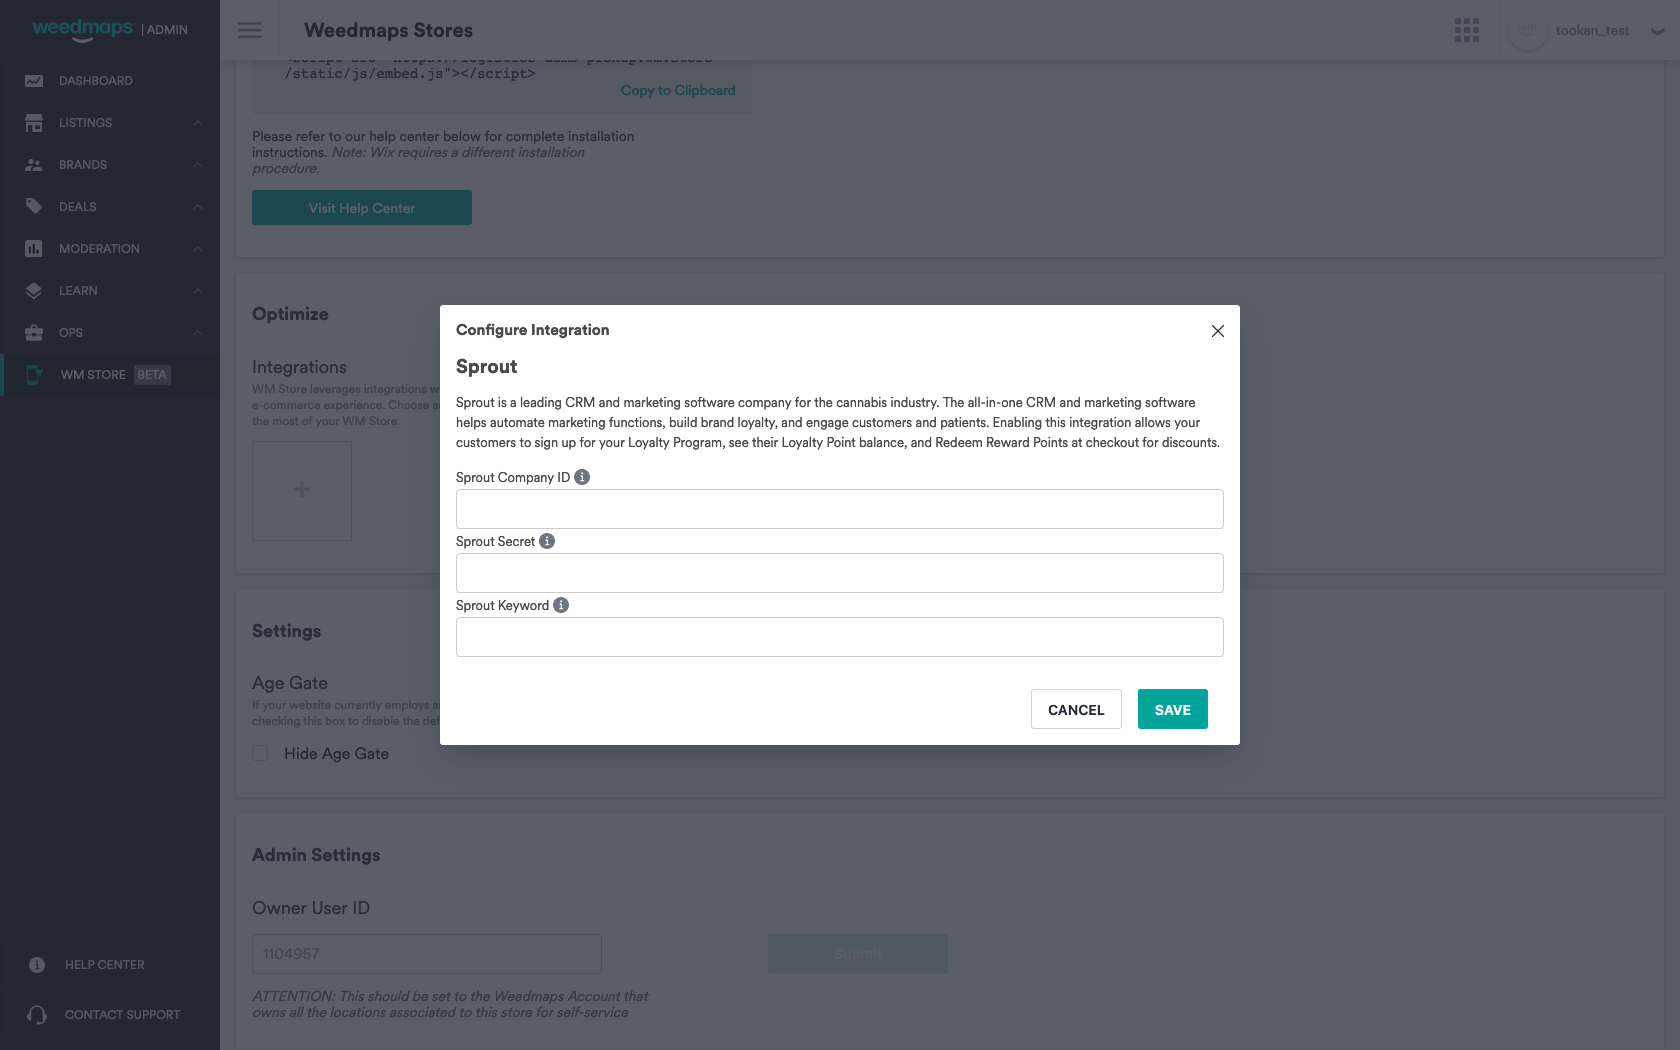The image size is (1680, 1050).
Task: Show the Sprout Company ID tooltip
Action: point(582,477)
